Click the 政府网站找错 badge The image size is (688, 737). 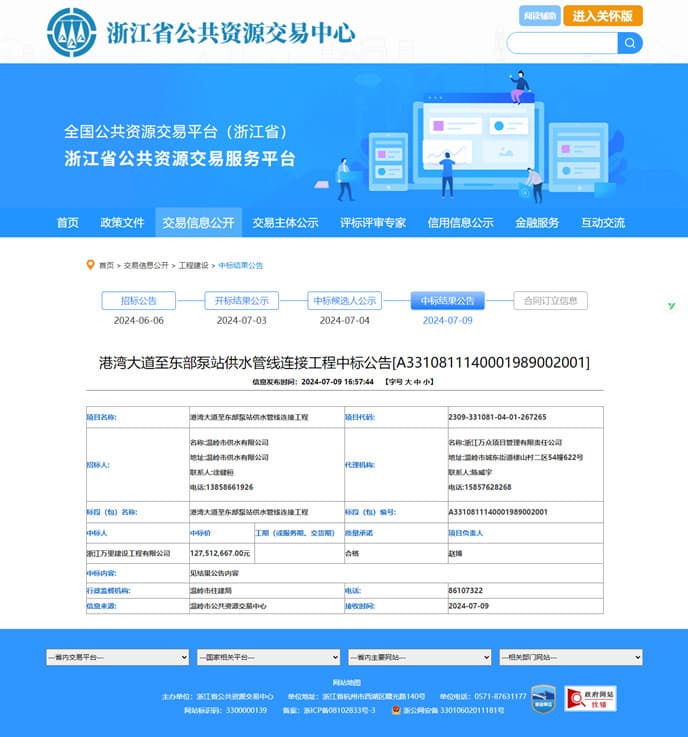coord(589,699)
